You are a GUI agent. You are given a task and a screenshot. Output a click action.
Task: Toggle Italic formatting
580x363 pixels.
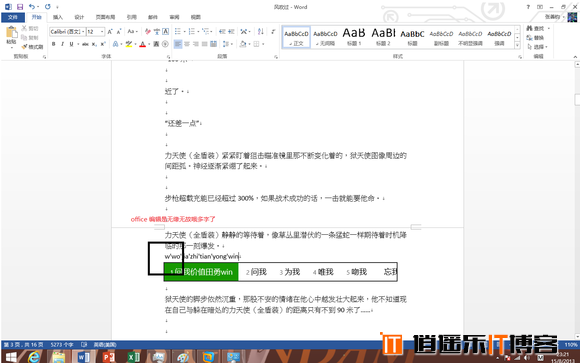tap(62, 44)
